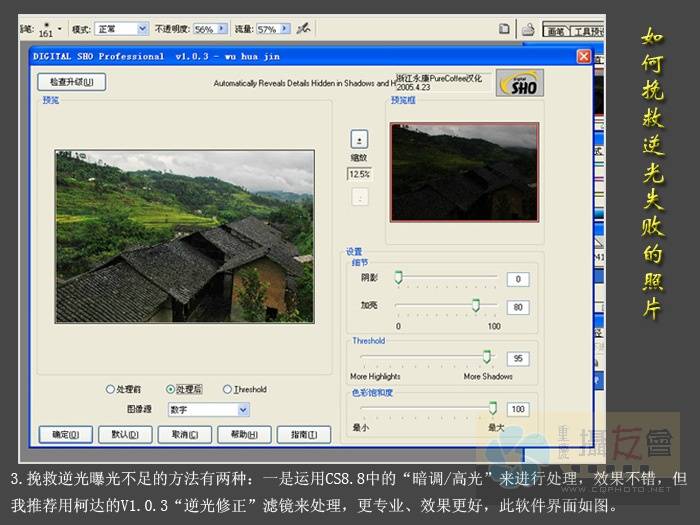
Task: Click the 确定(O) OK button
Action: pos(66,434)
